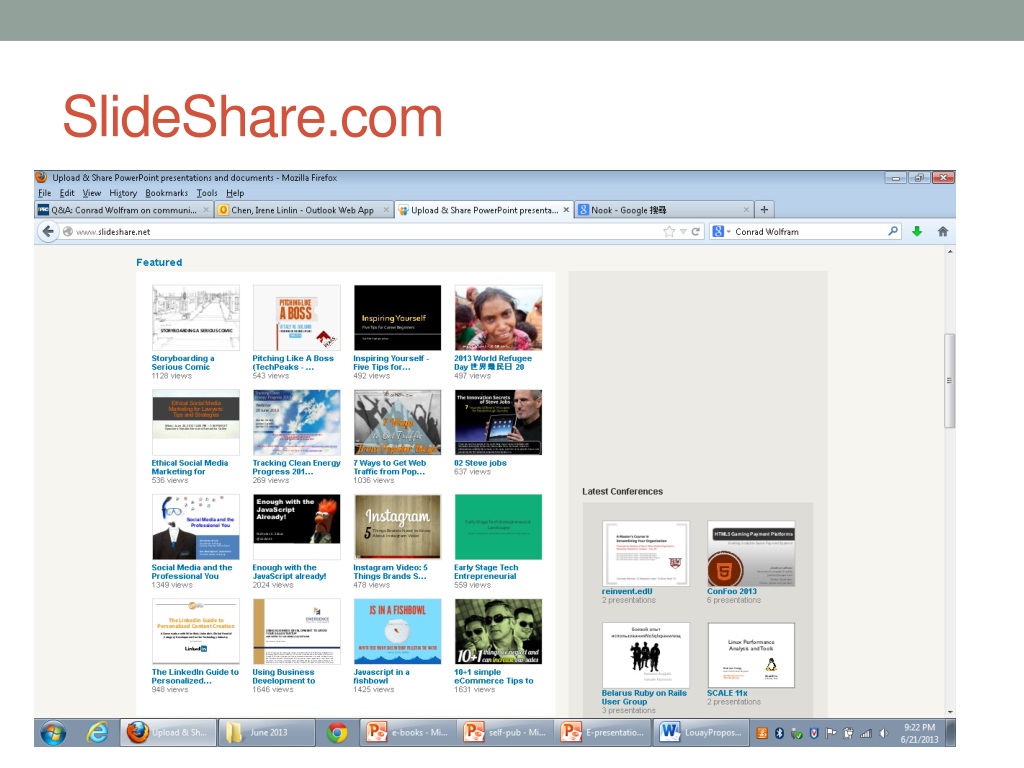Viewport: 1024px width, 768px height.
Task: Open 2013 World Refugee Day link
Action: [492, 362]
